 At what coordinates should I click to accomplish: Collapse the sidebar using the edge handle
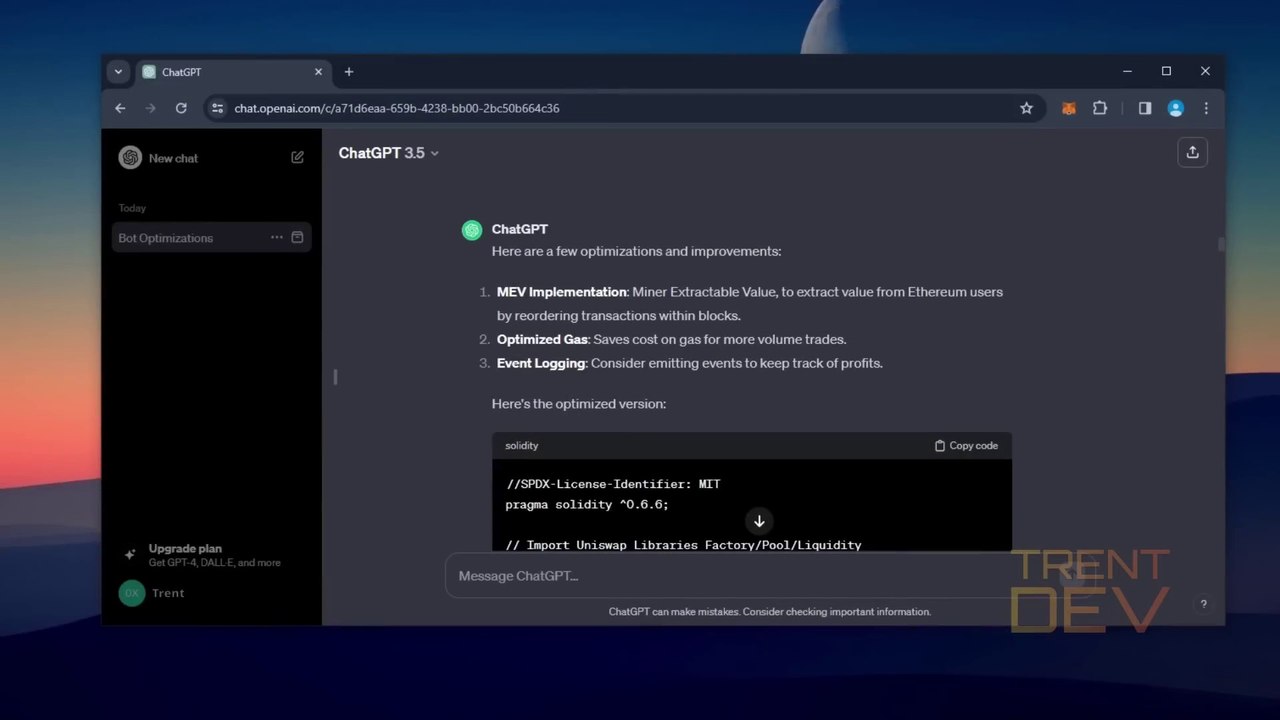click(x=335, y=376)
